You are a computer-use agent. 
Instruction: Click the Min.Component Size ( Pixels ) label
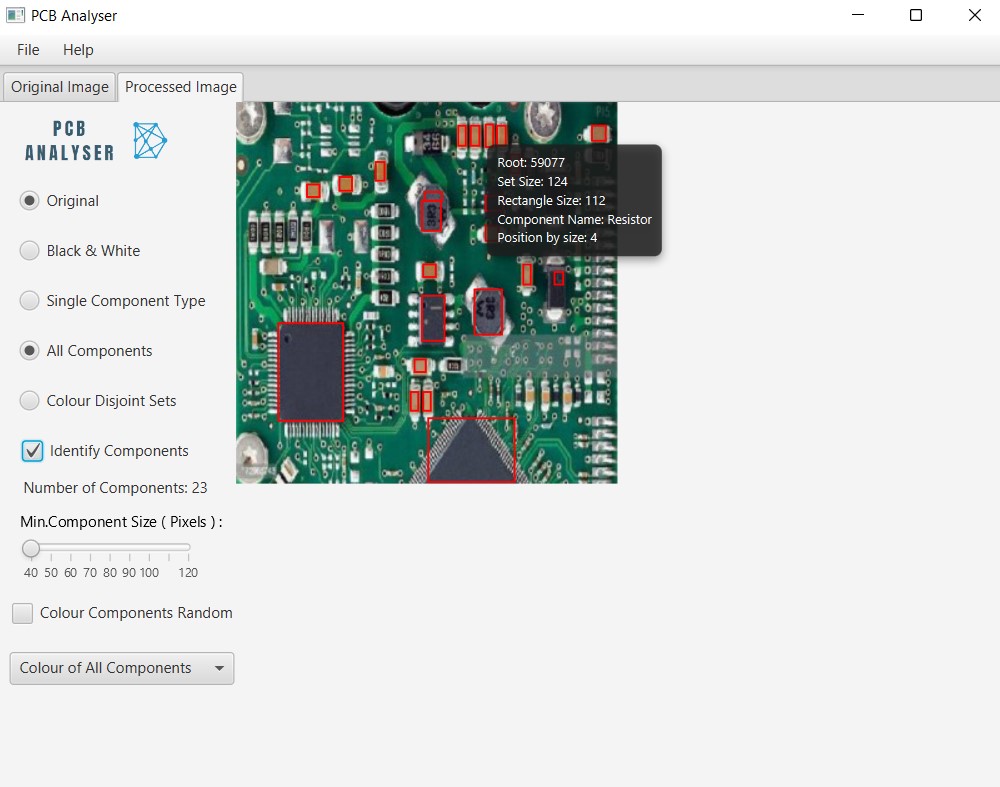(x=121, y=522)
